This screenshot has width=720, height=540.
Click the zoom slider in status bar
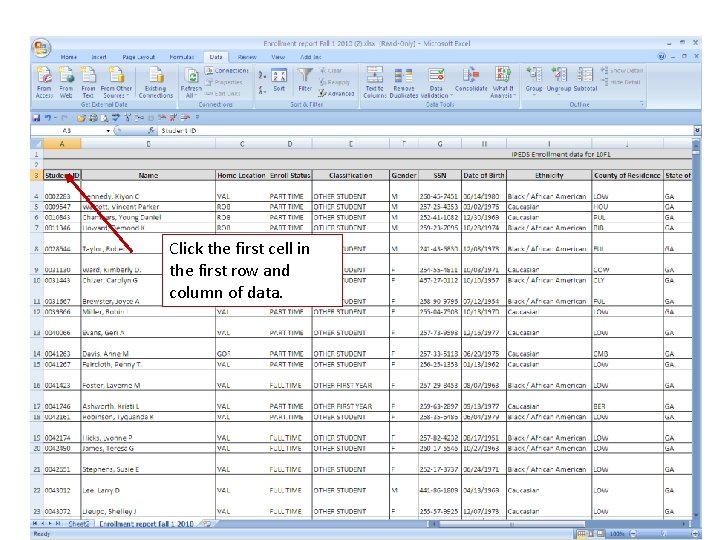(664, 534)
